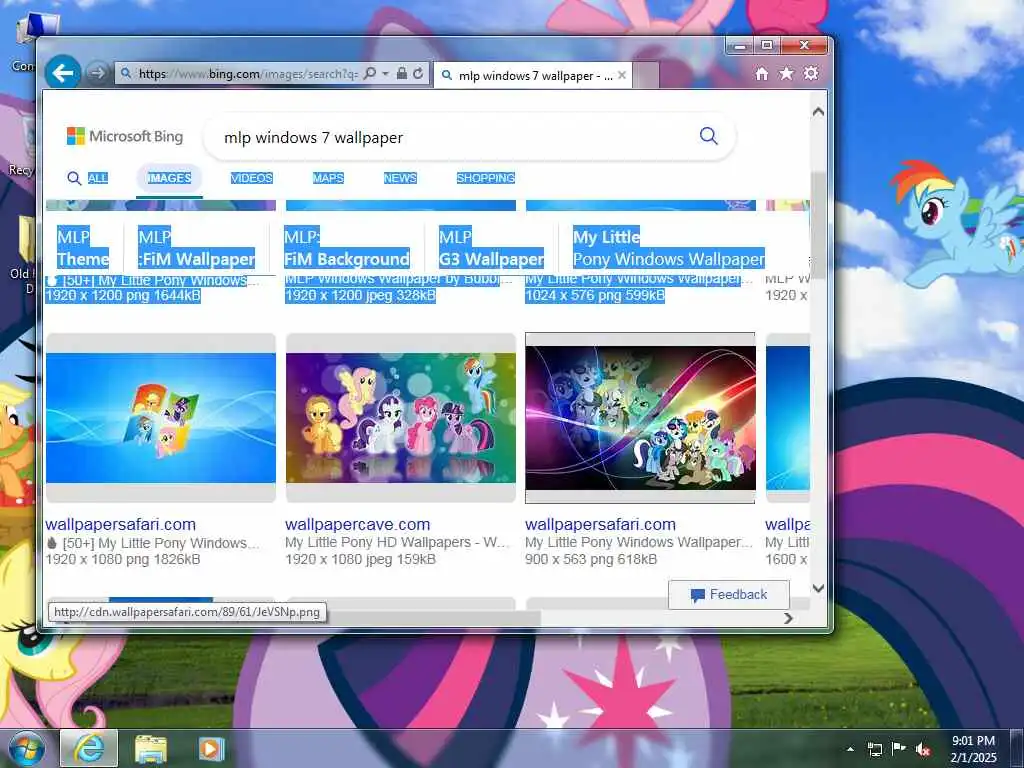This screenshot has width=1024, height=768.
Task: Show hidden tray icons arrow
Action: point(850,749)
